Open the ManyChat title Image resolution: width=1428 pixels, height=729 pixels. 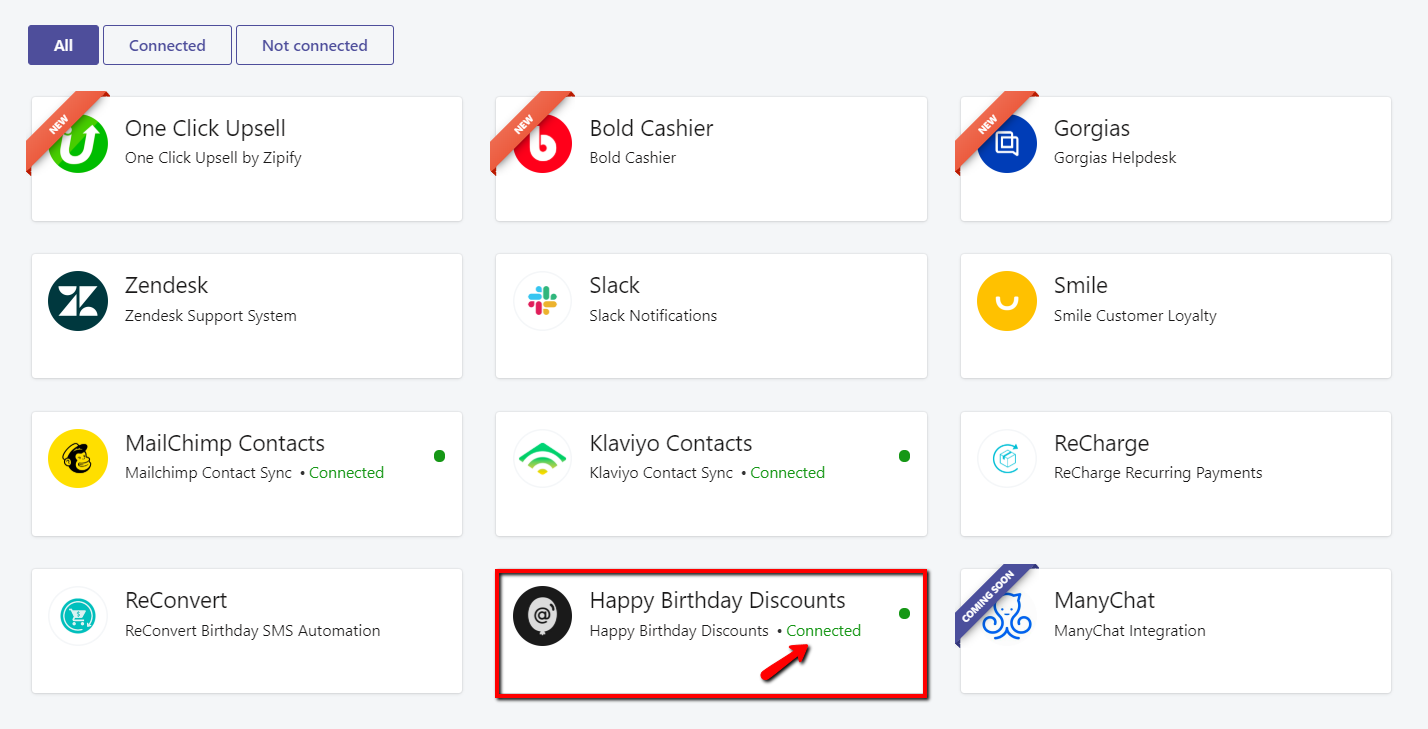tap(1105, 600)
